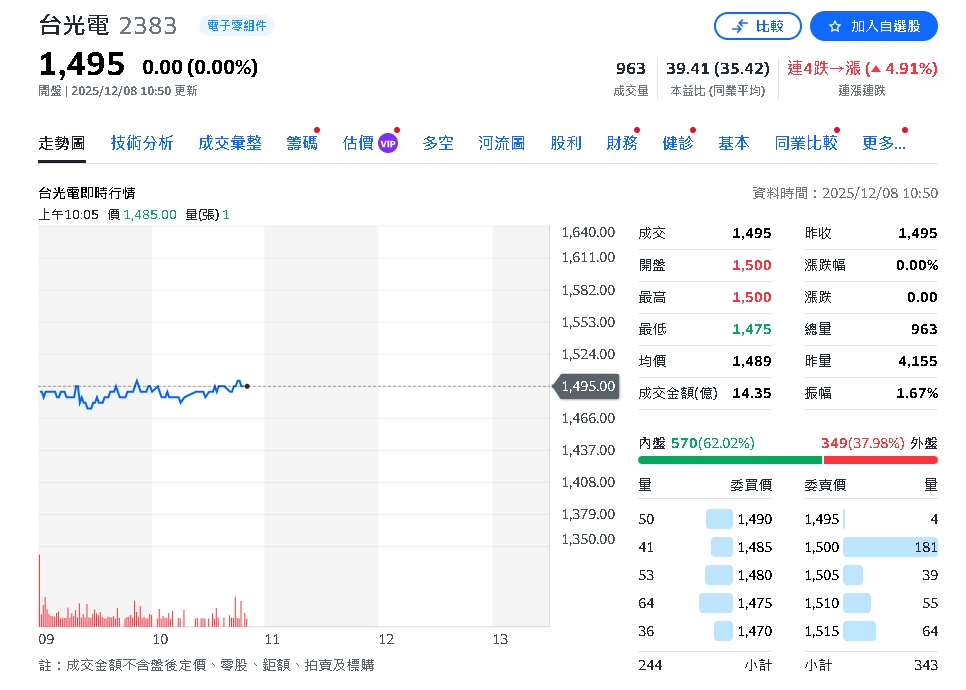Viewport: 966px width, 690px height.
Task: Open the 股利 tab
Action: (565, 143)
